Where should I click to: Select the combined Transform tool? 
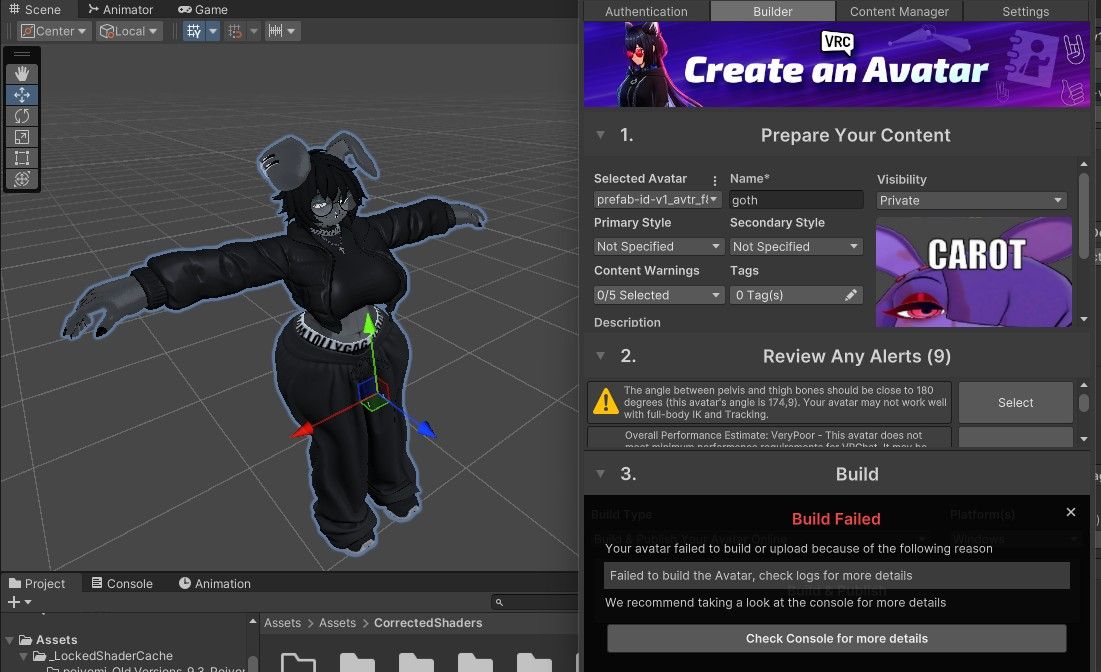tap(22, 179)
